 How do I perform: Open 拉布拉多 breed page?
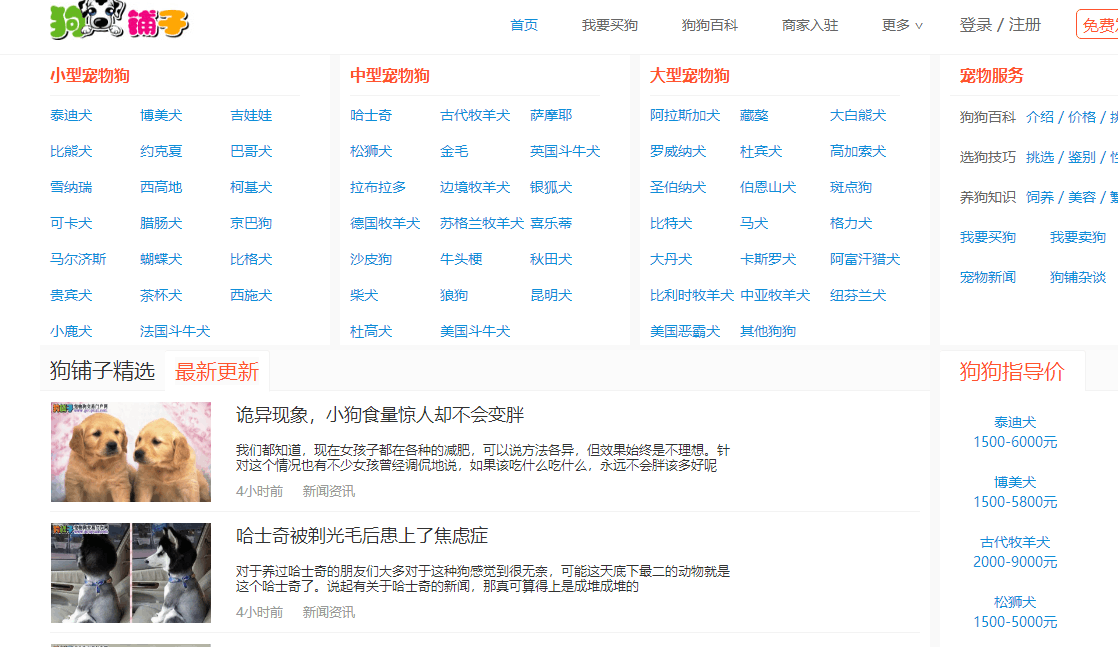(x=378, y=188)
